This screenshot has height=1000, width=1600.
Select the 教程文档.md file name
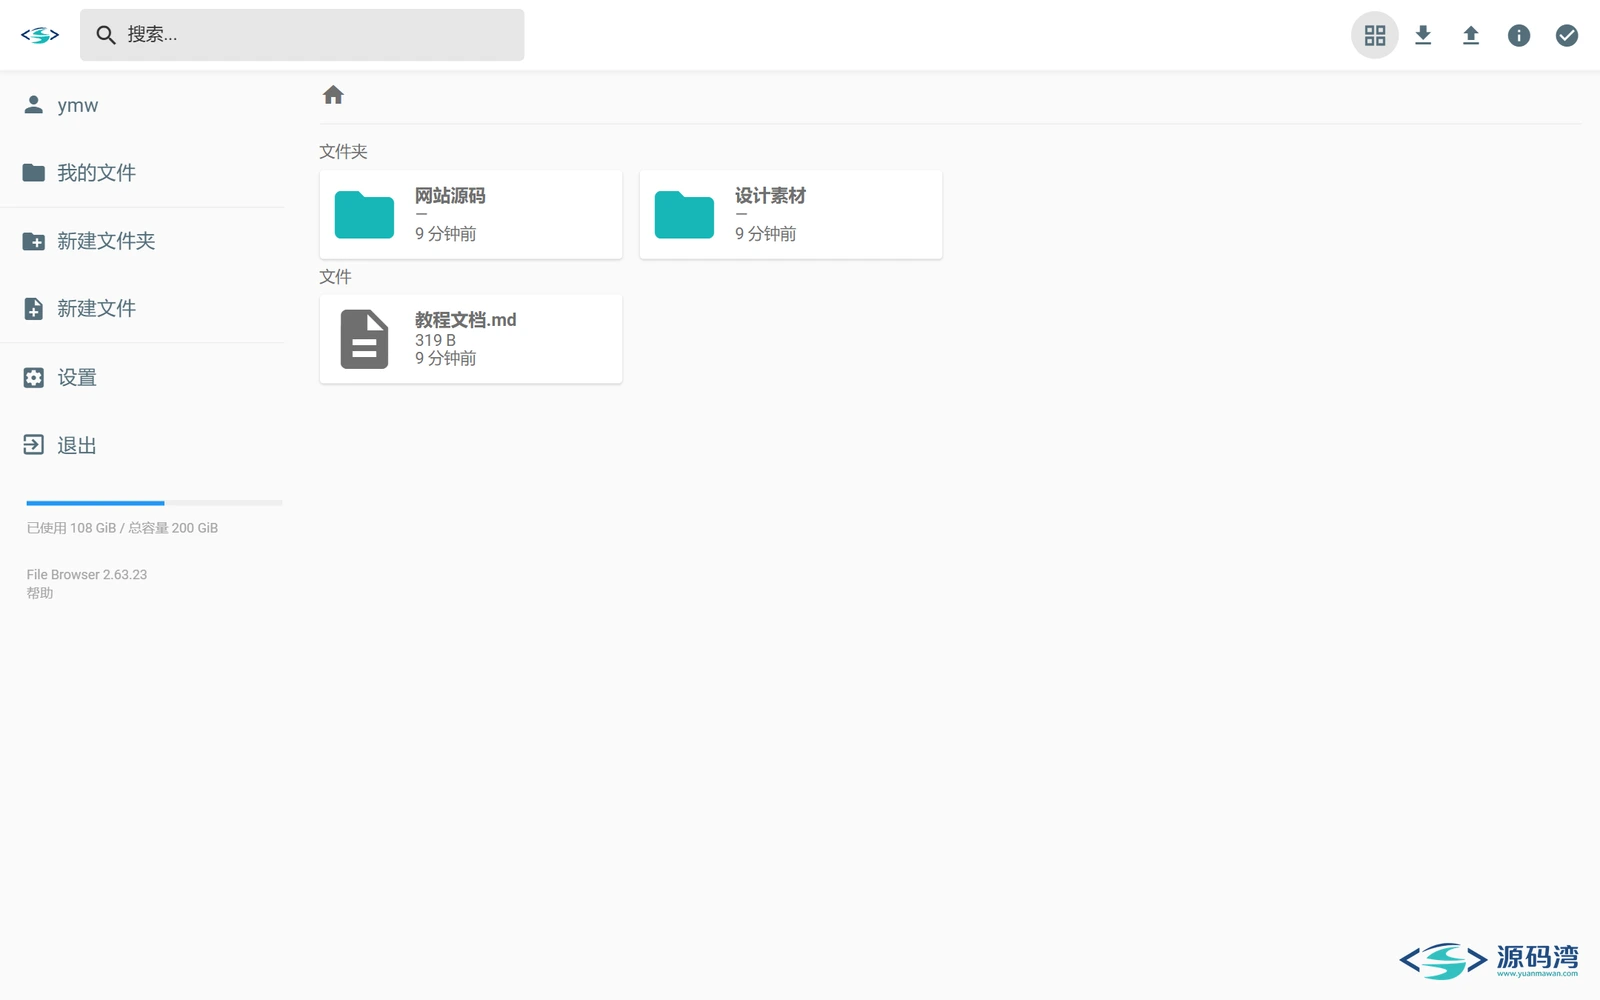coord(466,320)
